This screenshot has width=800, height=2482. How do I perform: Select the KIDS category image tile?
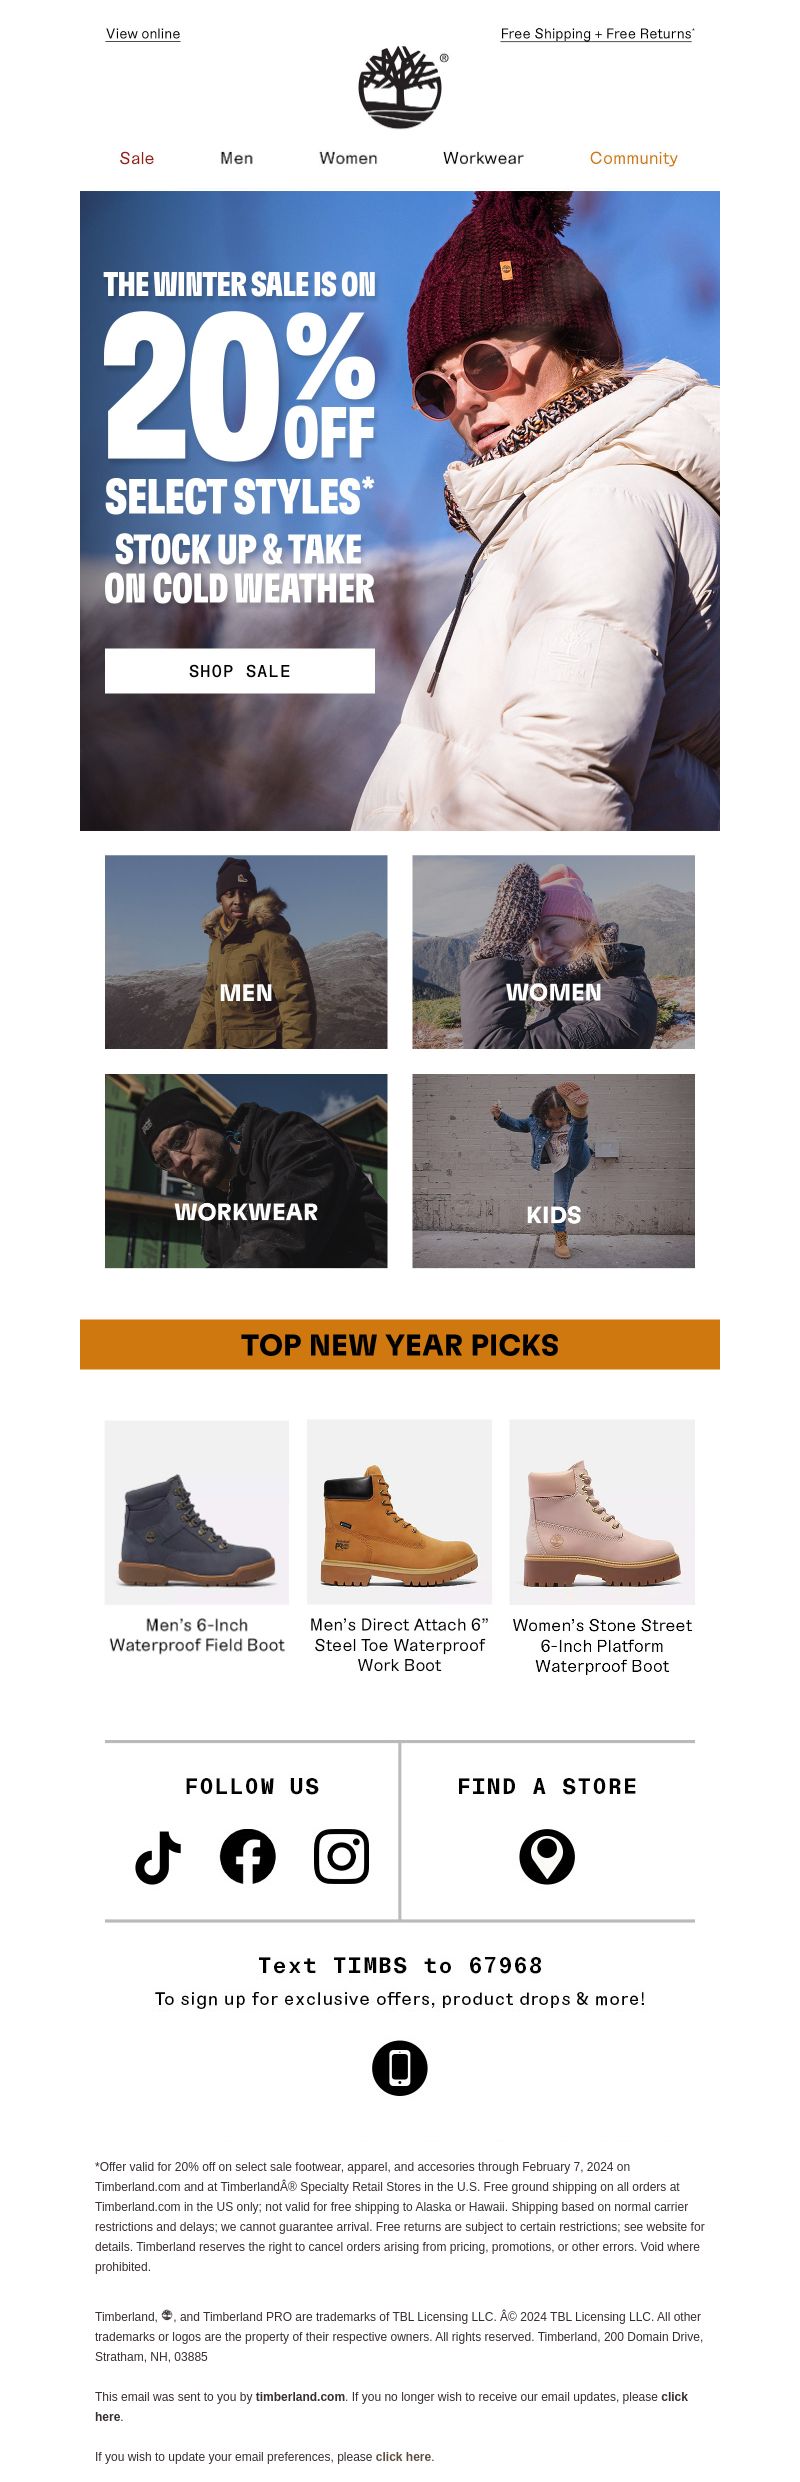554,1171
